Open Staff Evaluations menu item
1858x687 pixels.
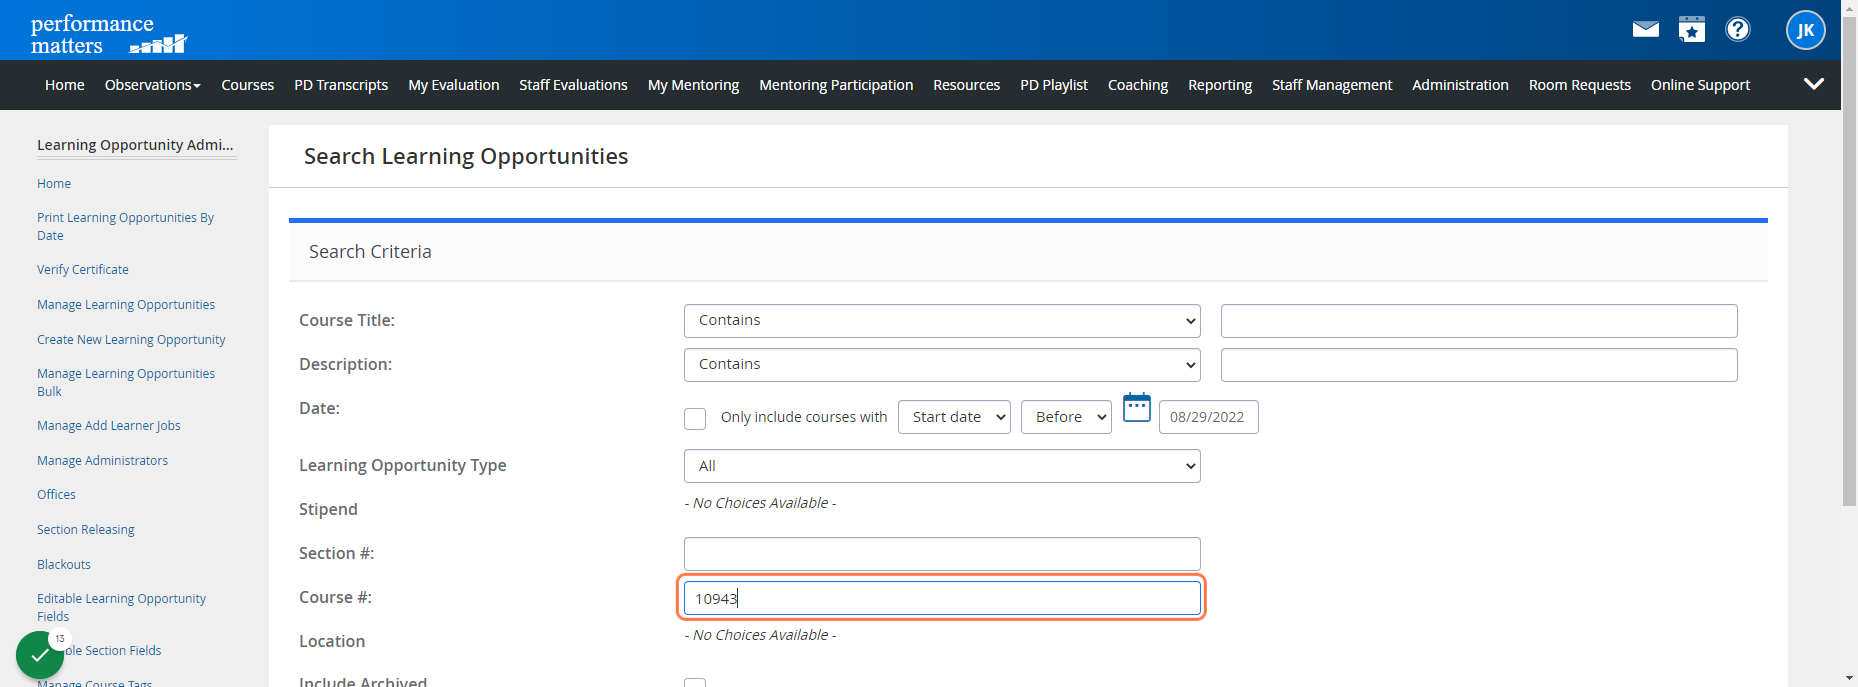[x=573, y=85]
